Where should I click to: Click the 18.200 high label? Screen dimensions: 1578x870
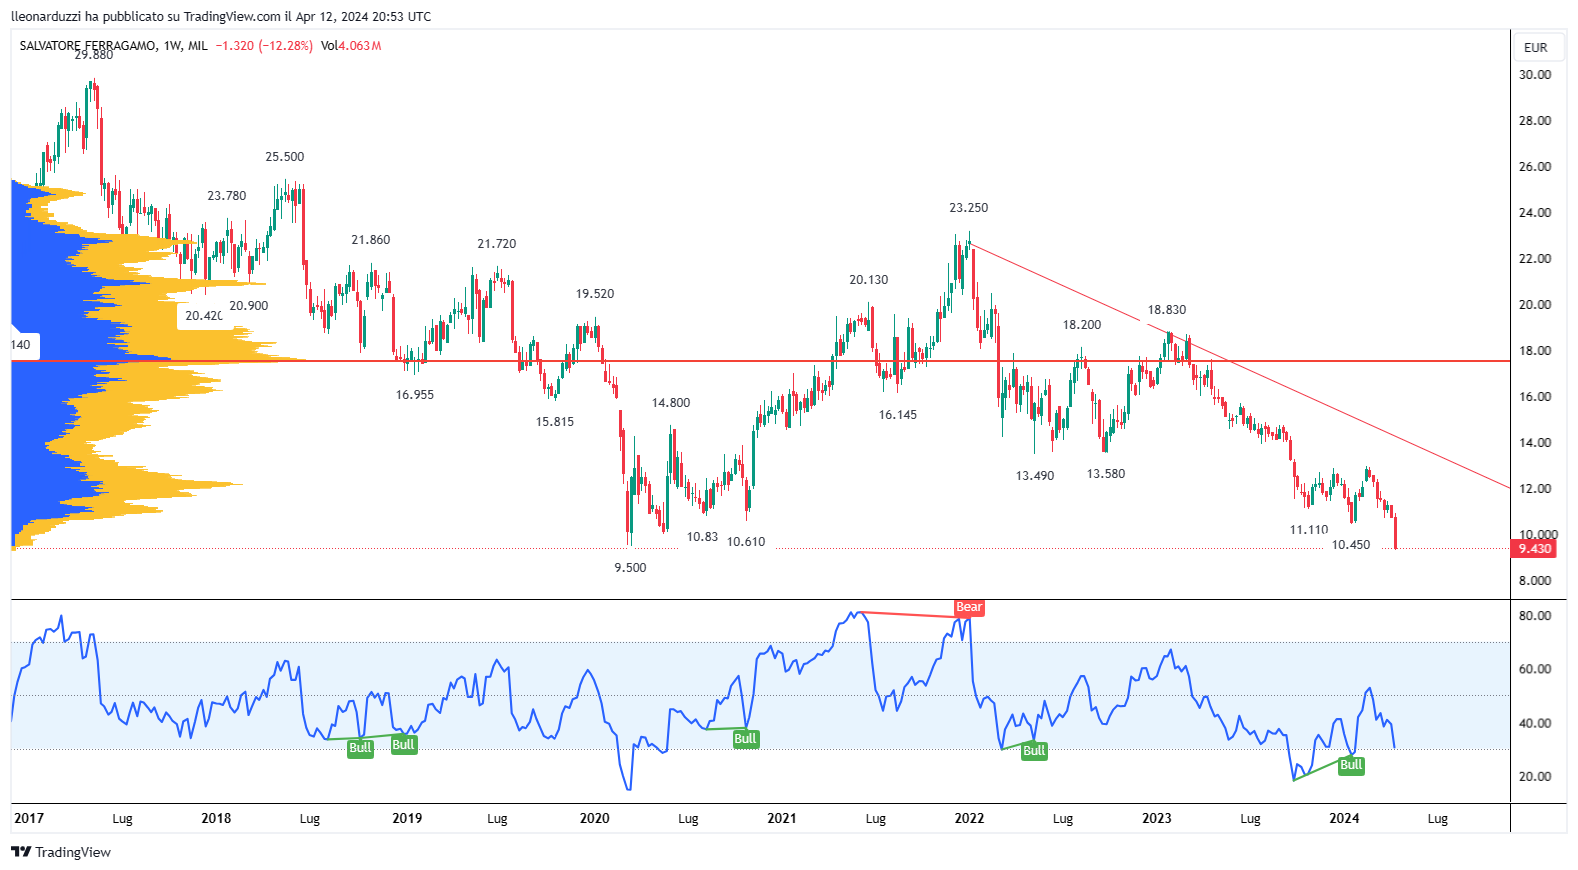[x=1082, y=325]
